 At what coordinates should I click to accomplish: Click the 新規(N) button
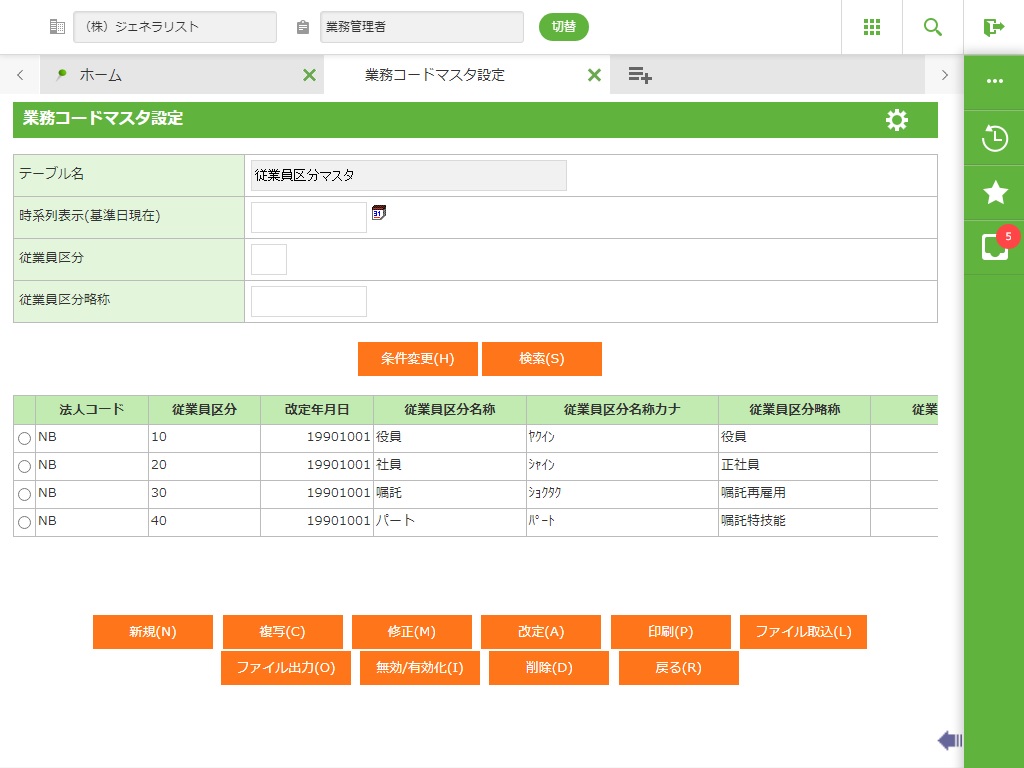click(x=152, y=632)
